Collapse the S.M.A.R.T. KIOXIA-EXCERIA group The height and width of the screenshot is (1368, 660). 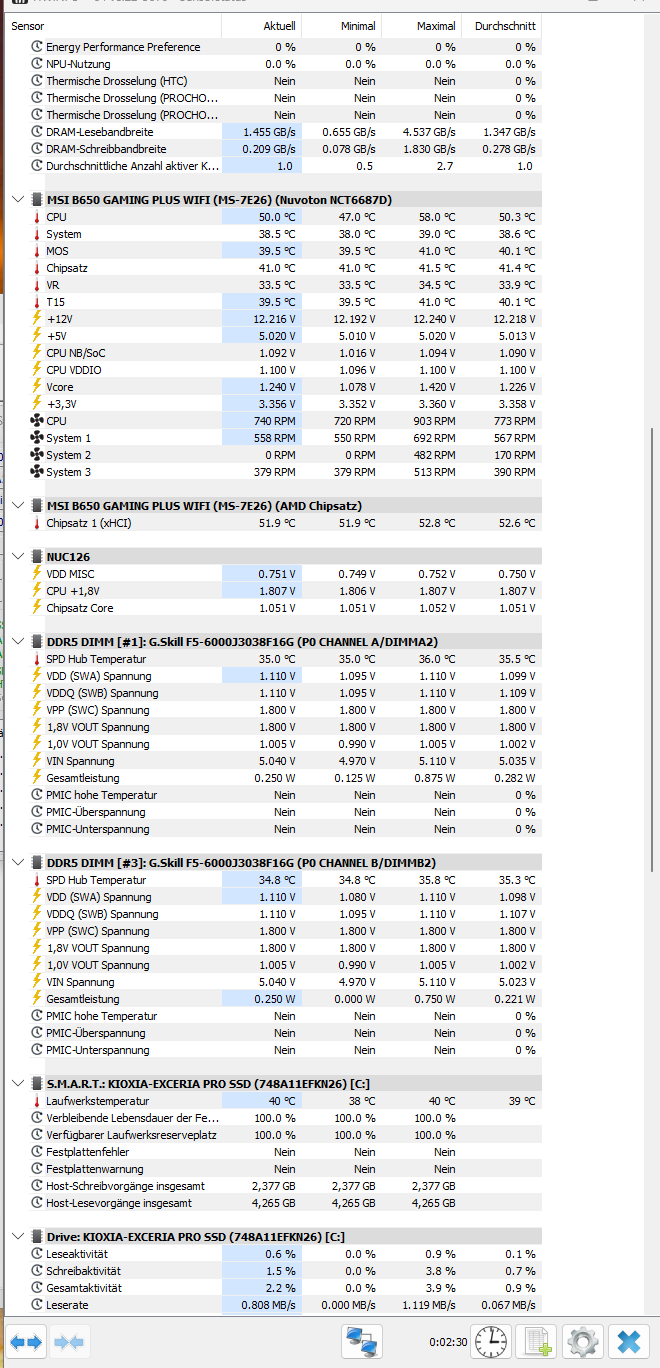(x=17, y=1084)
